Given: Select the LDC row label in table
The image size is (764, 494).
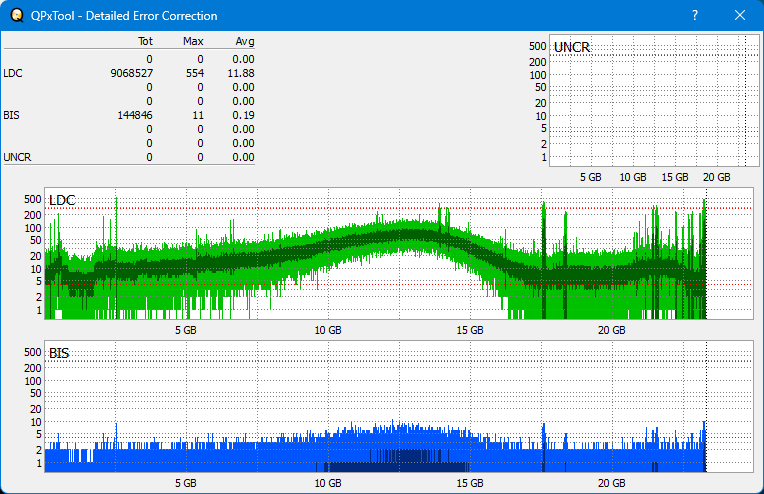Looking at the screenshot, I should coord(13,73).
